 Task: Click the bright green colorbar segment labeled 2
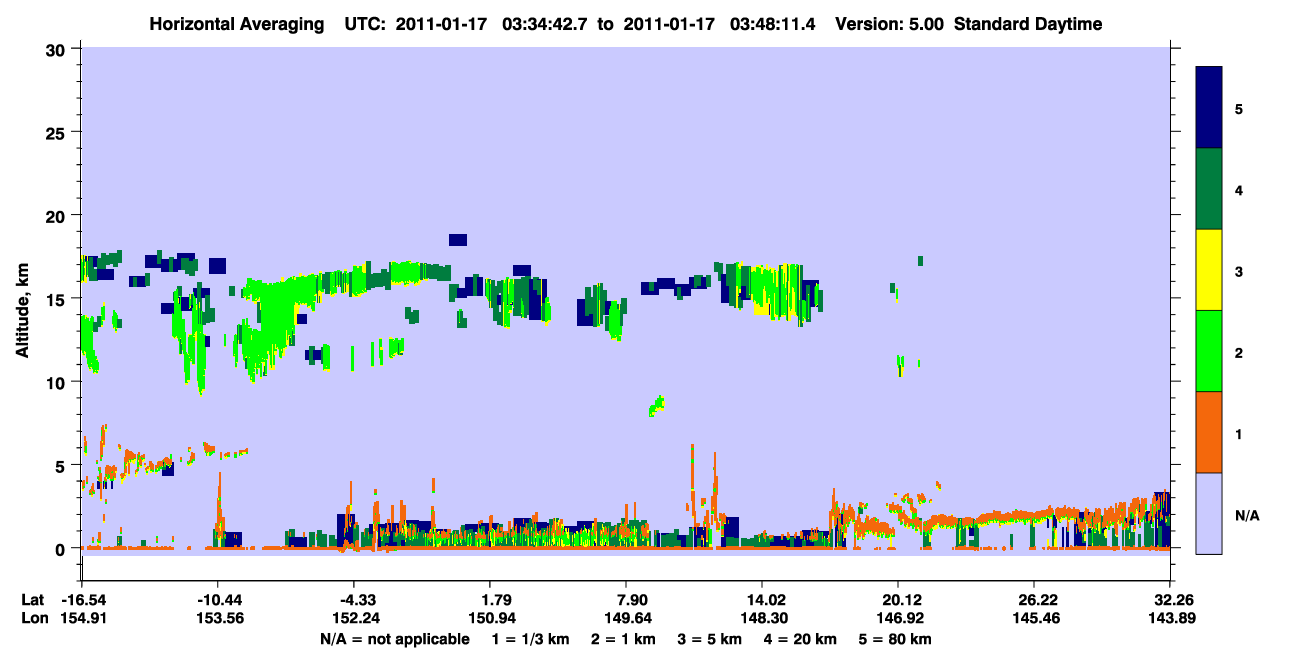click(x=1209, y=351)
